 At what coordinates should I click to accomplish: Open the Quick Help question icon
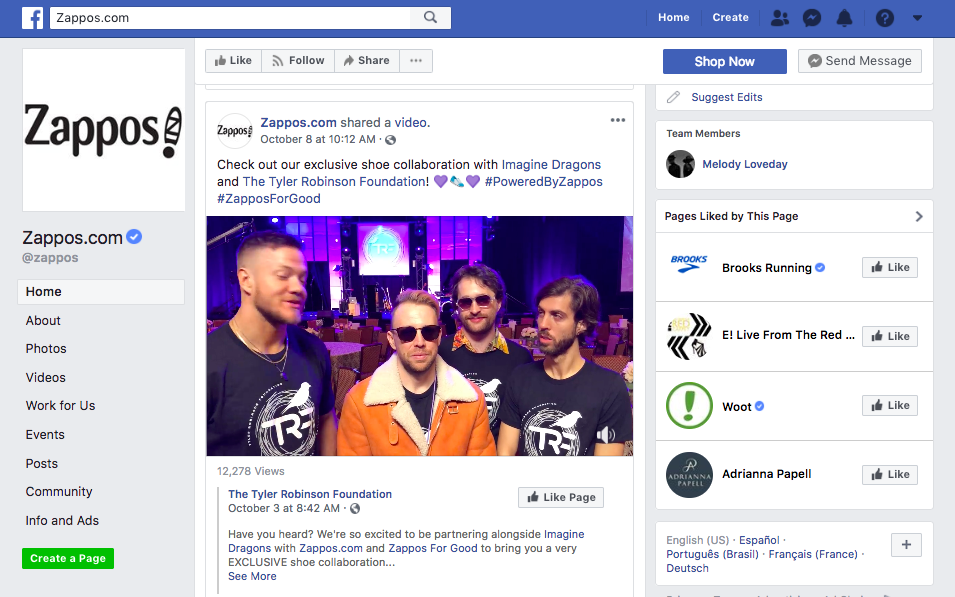[884, 18]
